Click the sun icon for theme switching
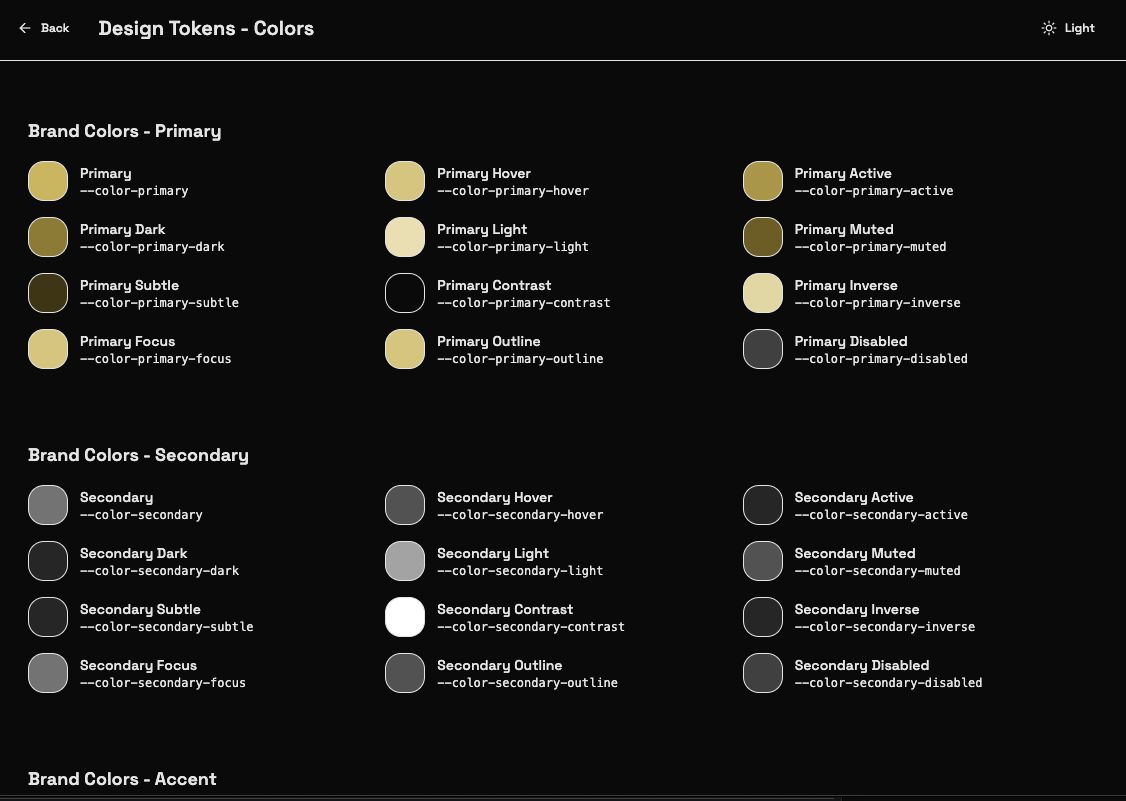The image size is (1126, 801). (1048, 28)
